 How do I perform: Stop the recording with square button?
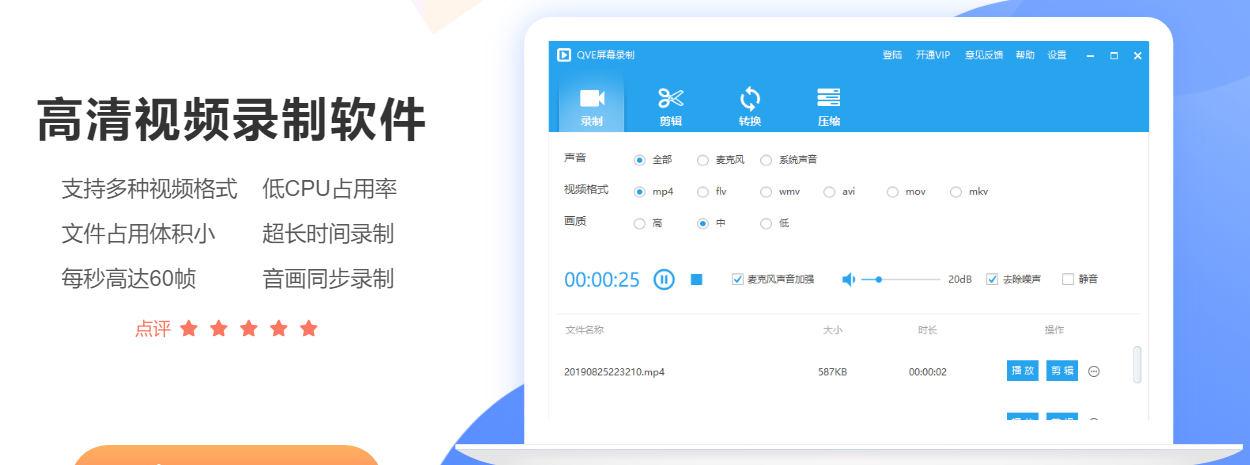tap(697, 279)
